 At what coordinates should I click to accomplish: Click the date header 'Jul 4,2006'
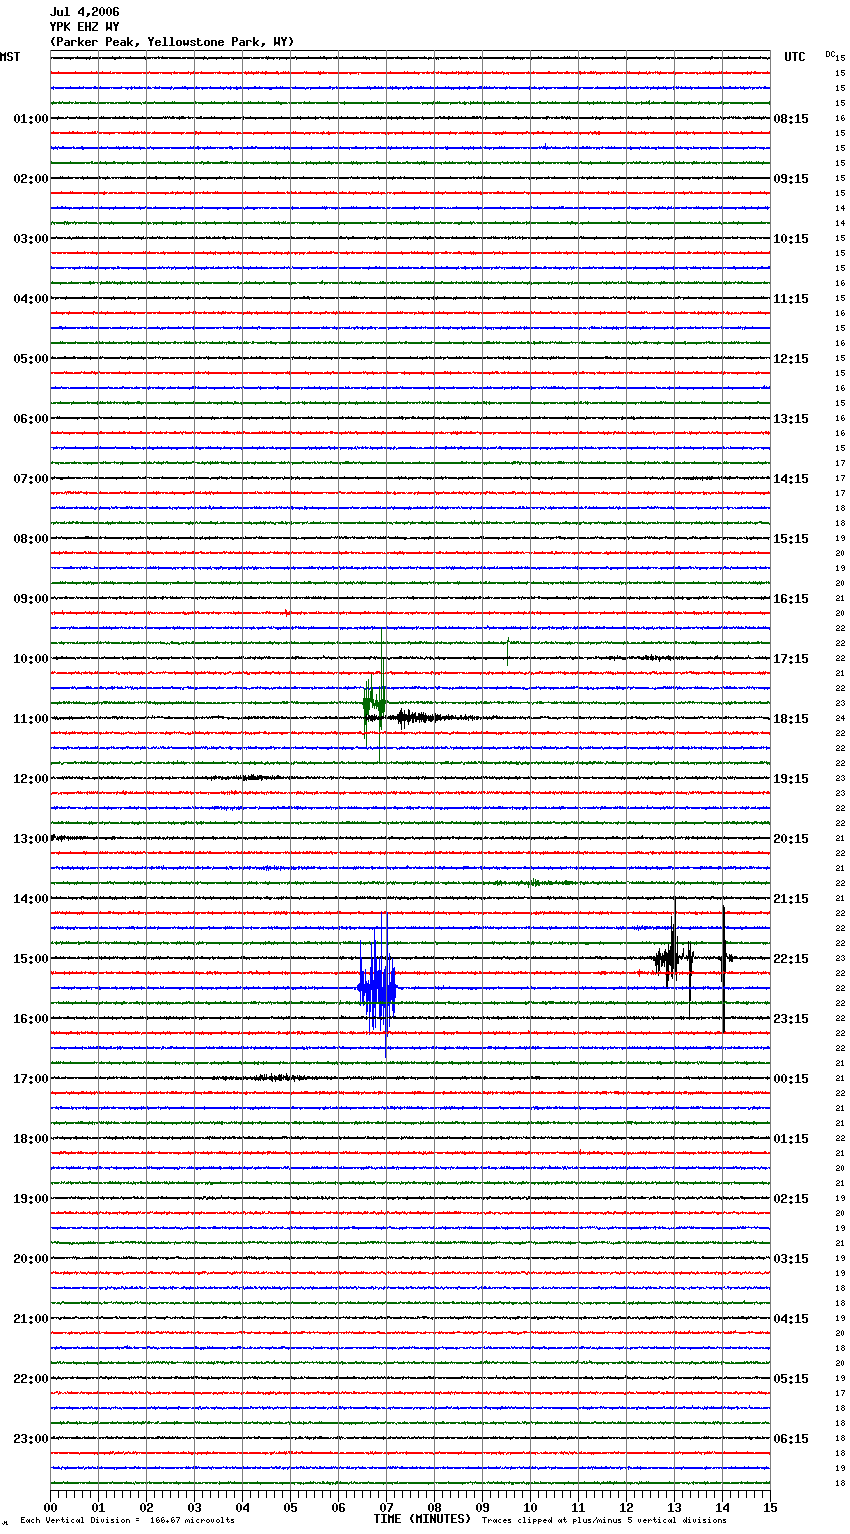(84, 12)
